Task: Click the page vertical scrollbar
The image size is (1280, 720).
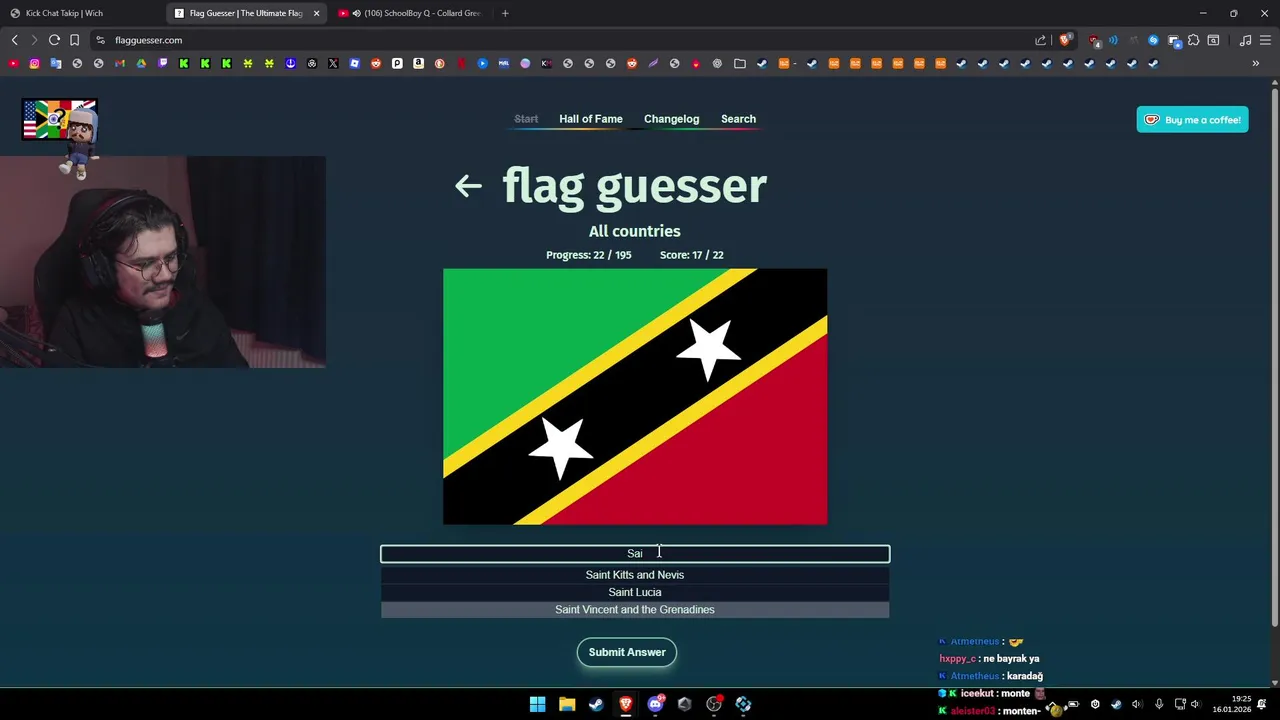Action: tap(1274, 360)
